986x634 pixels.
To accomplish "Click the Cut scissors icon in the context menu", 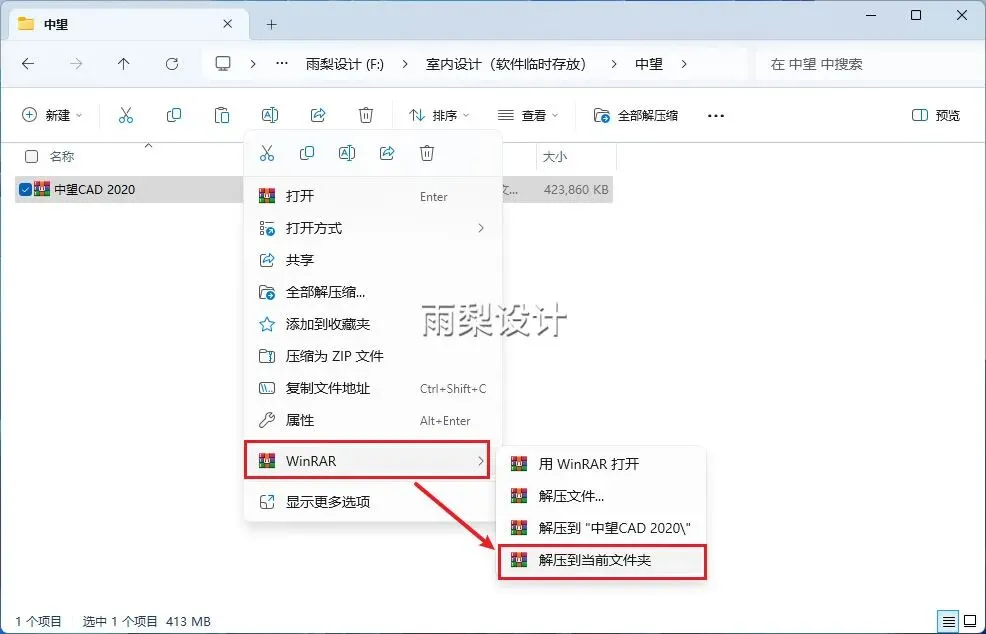I will [267, 153].
